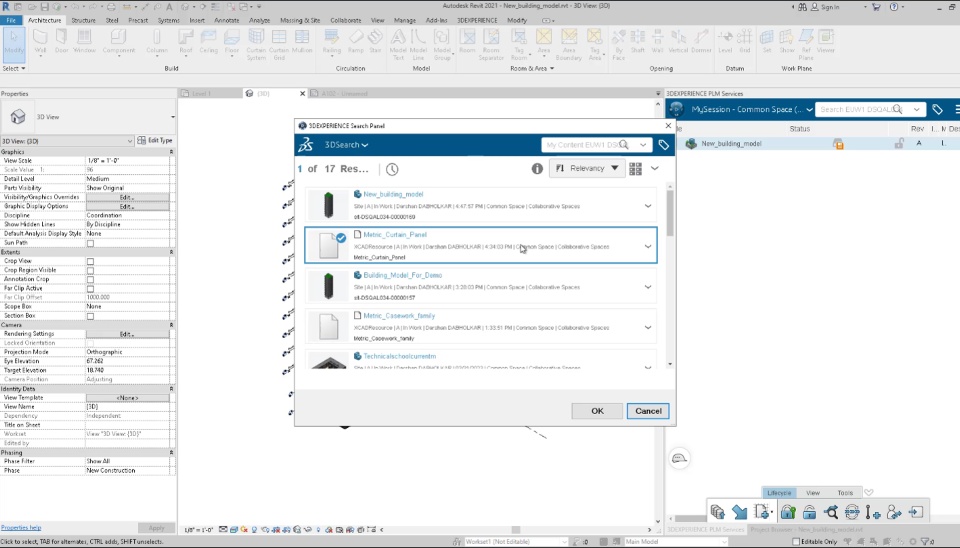Open search history clock in Search Panel
The height and width of the screenshot is (548, 960).
(392, 169)
